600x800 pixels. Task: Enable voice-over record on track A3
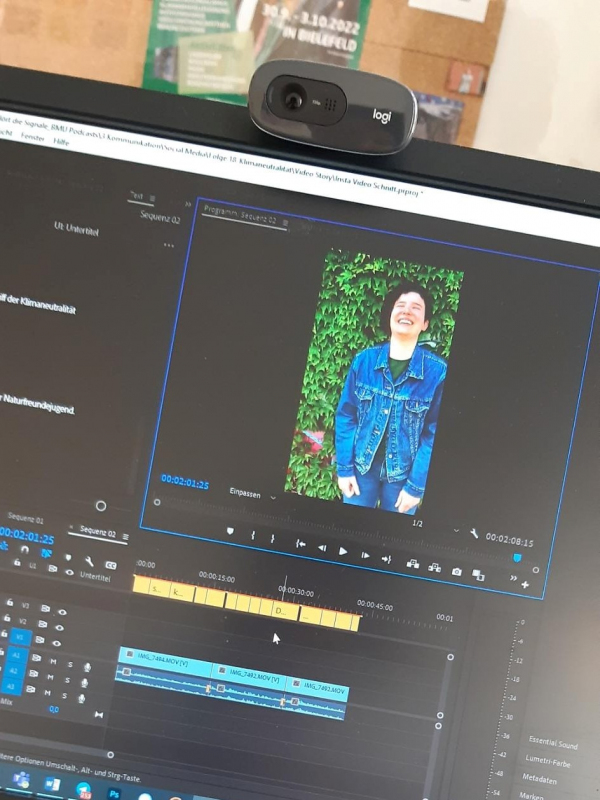[82, 697]
